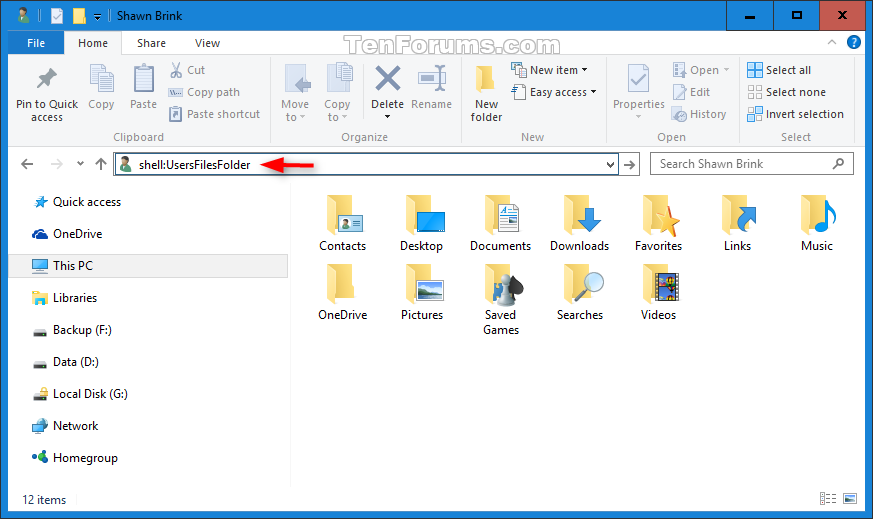Click the address bar text field

point(366,164)
